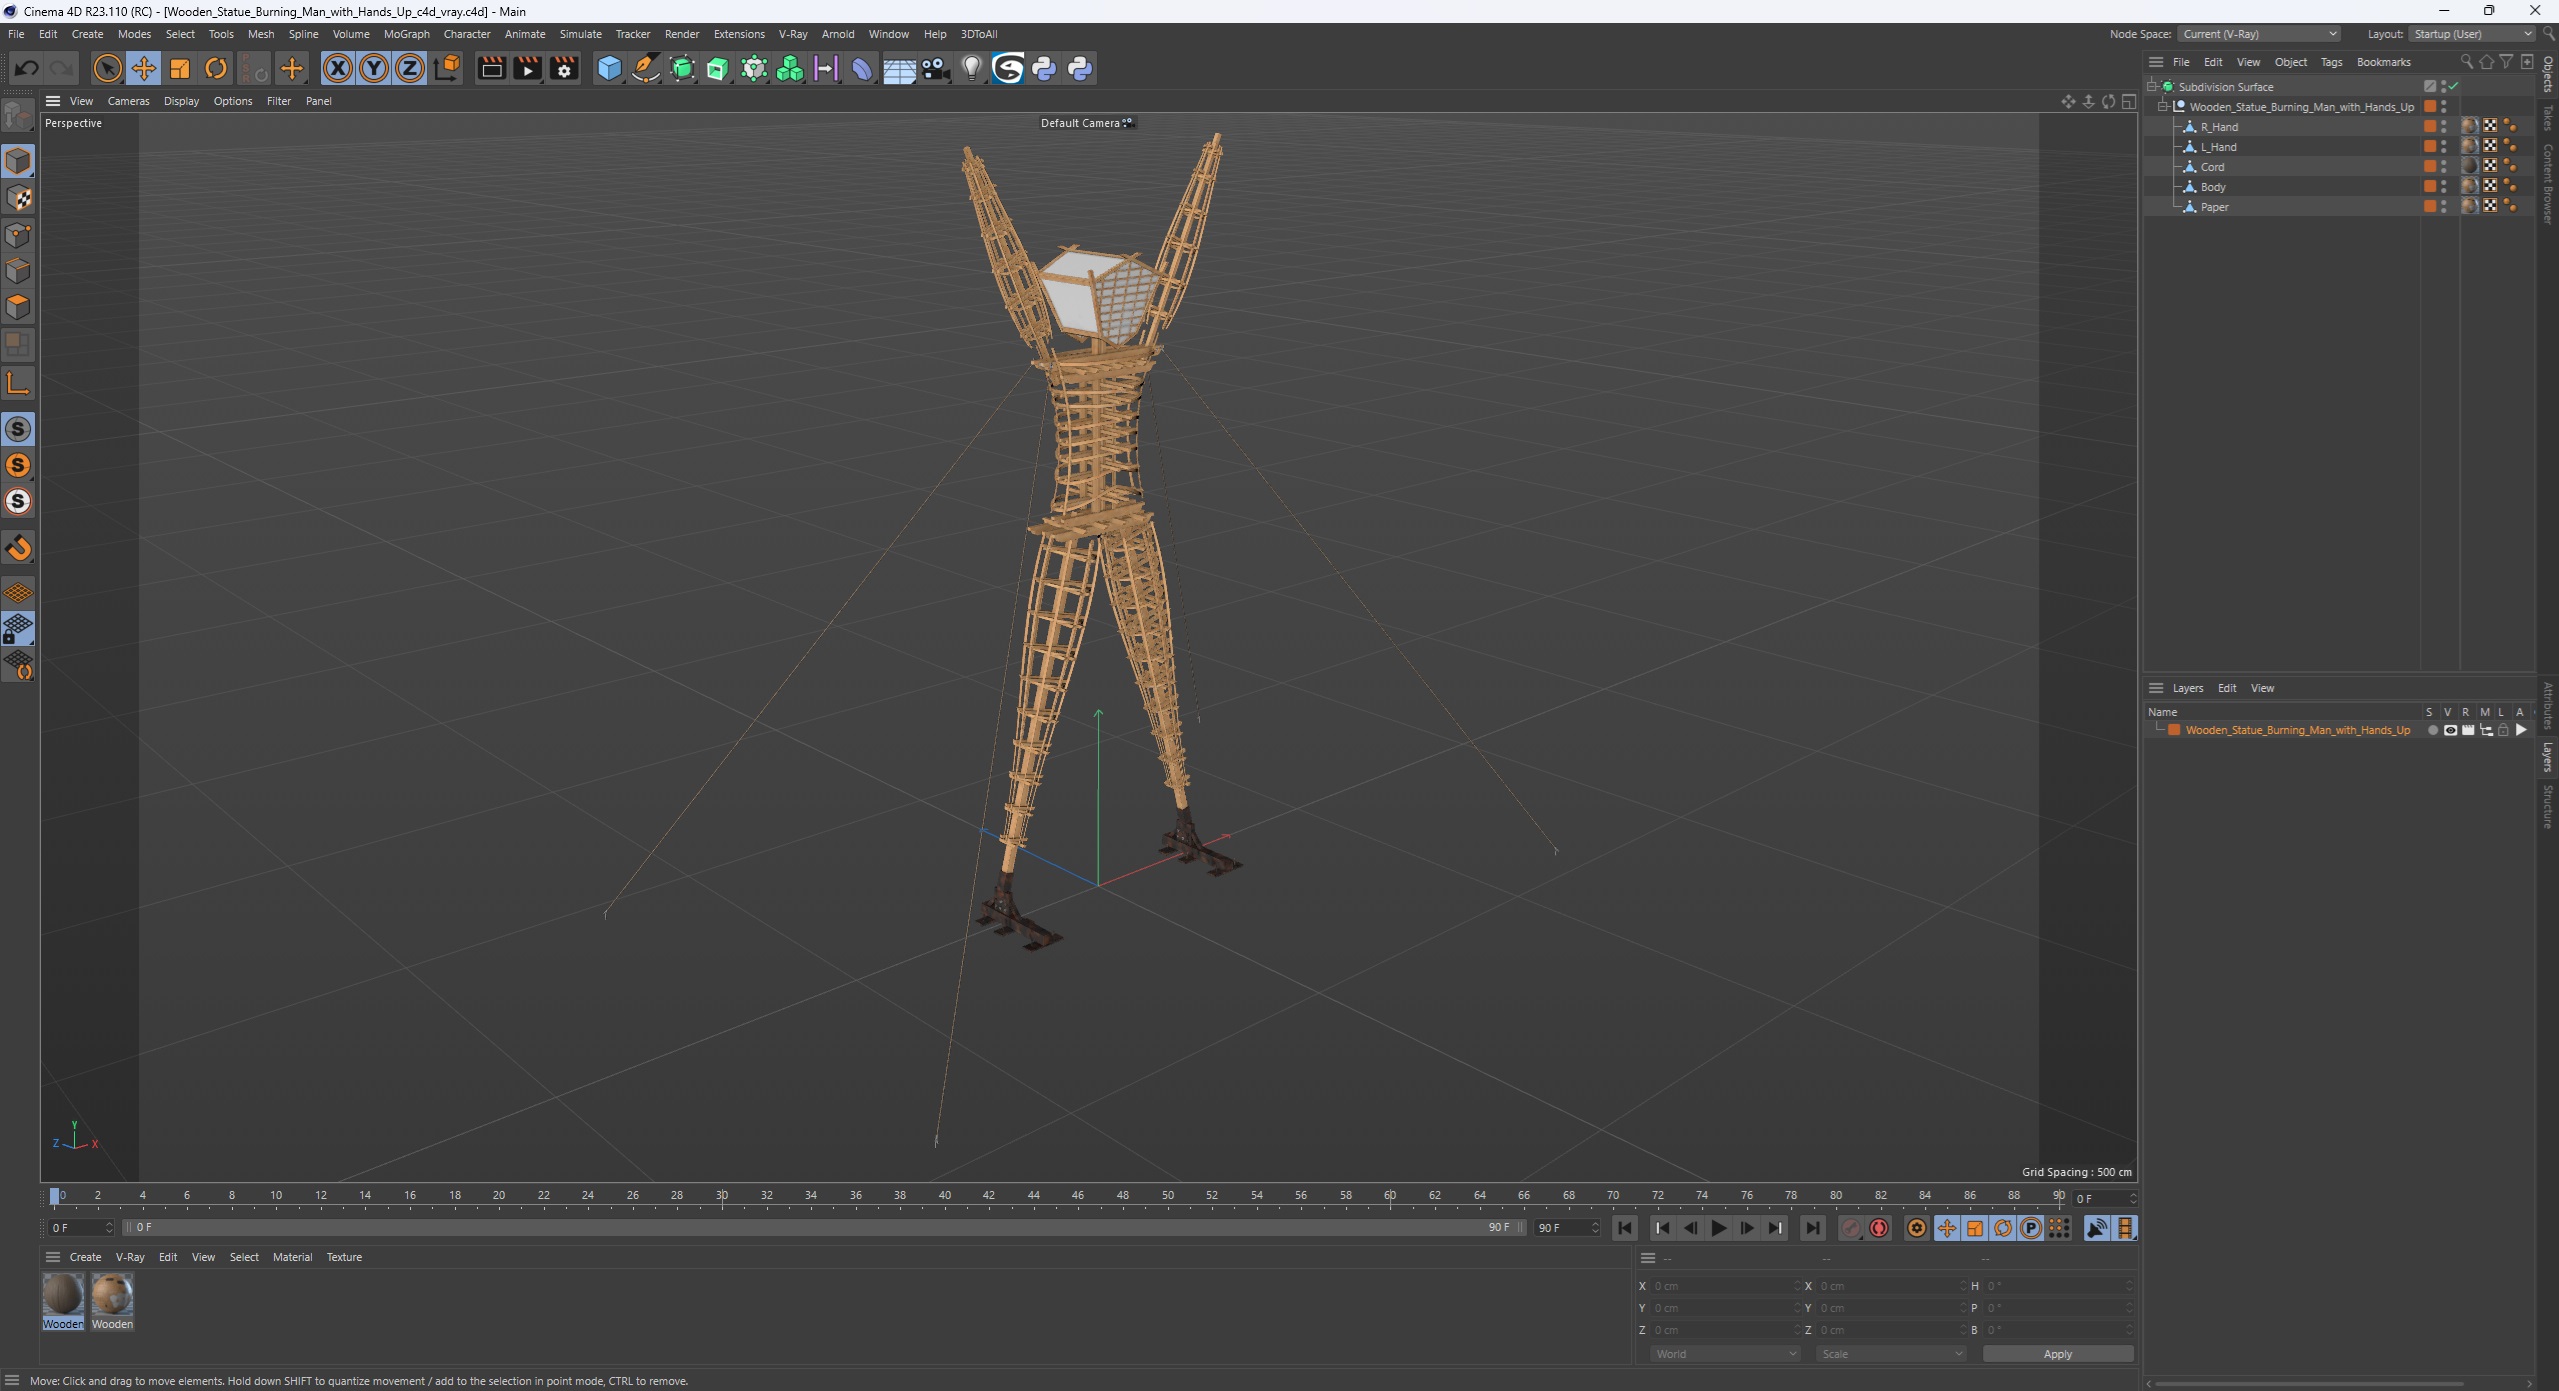Toggle Z axis lock

click(410, 68)
